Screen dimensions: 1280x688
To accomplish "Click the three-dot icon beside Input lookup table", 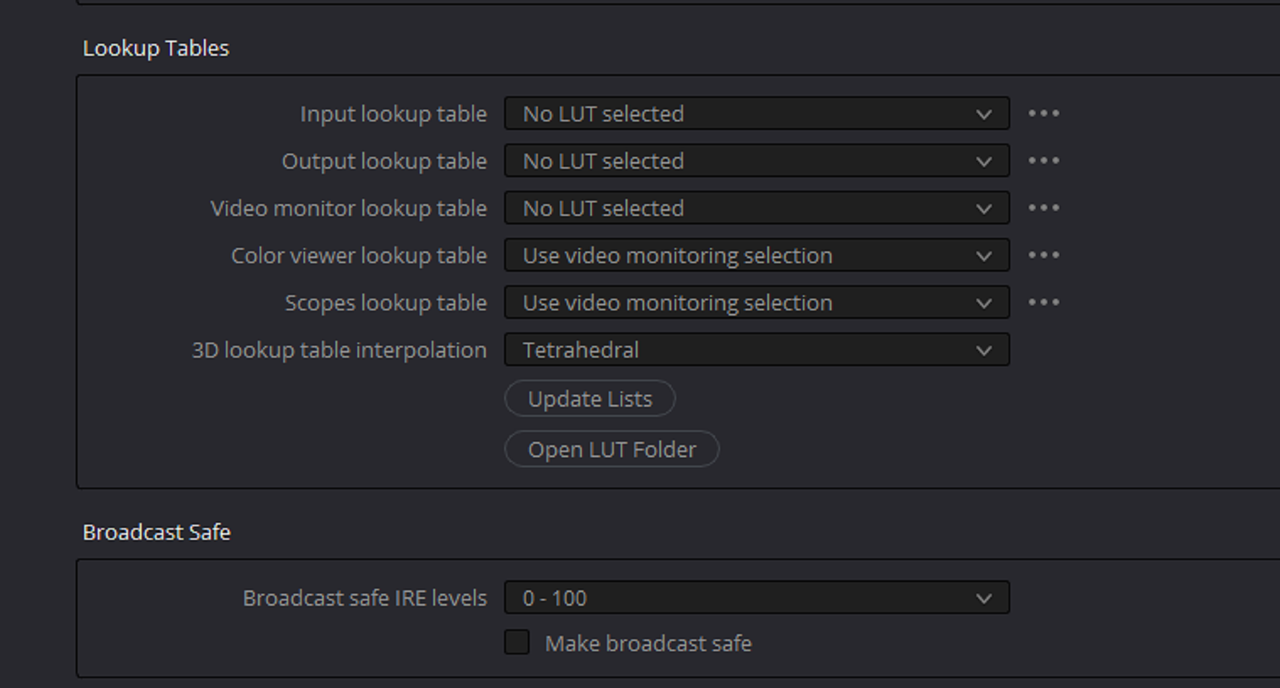I will click(x=1043, y=114).
